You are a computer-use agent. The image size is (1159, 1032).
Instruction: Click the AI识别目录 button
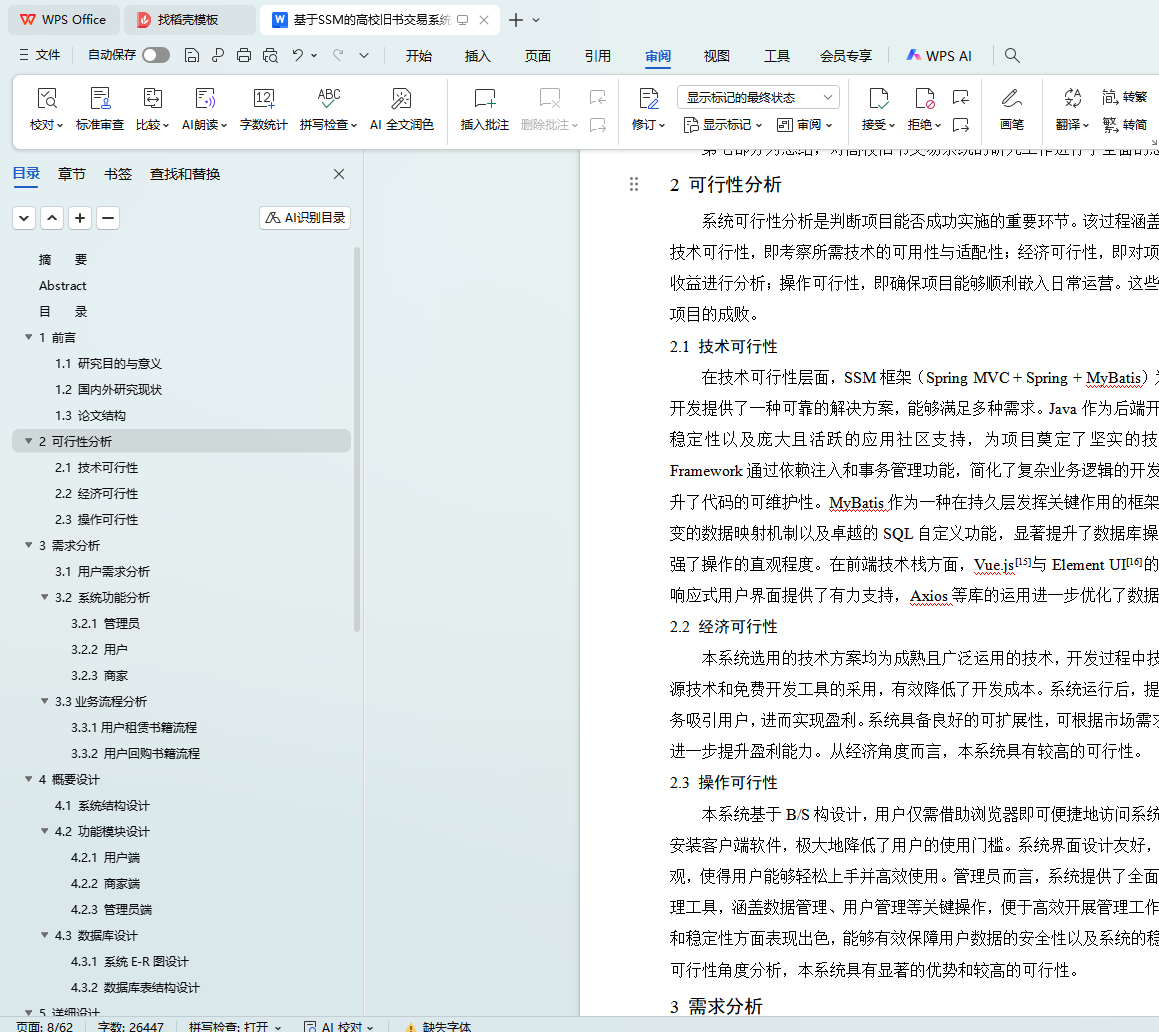coord(305,218)
